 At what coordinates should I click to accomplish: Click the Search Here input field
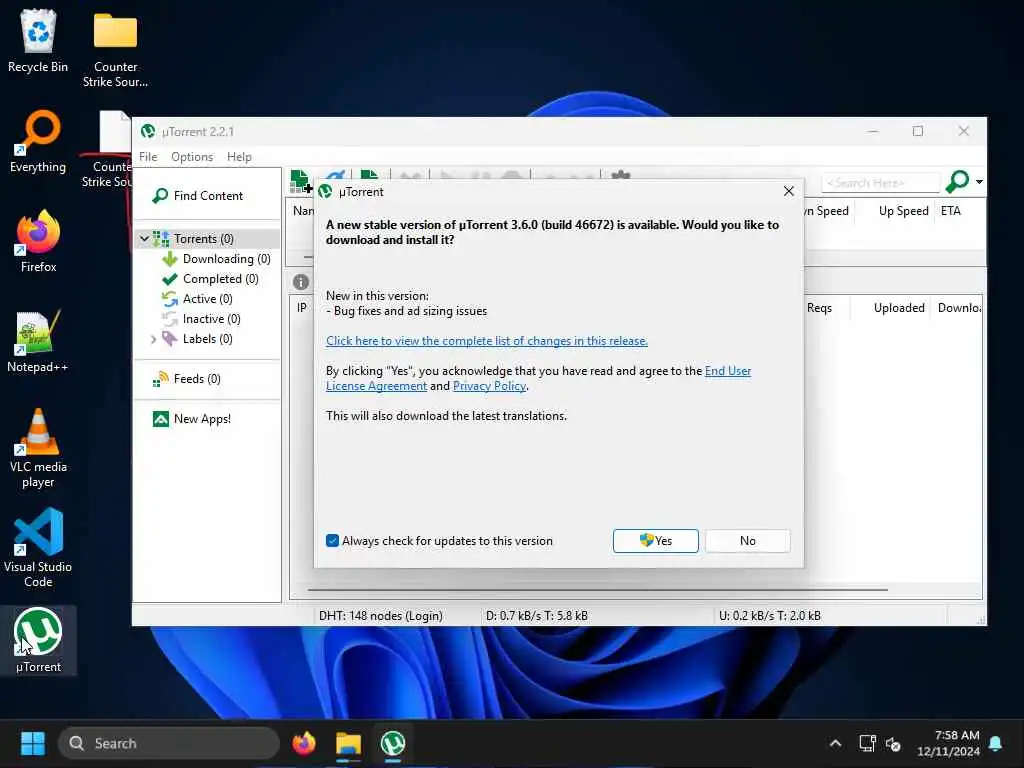click(x=879, y=183)
